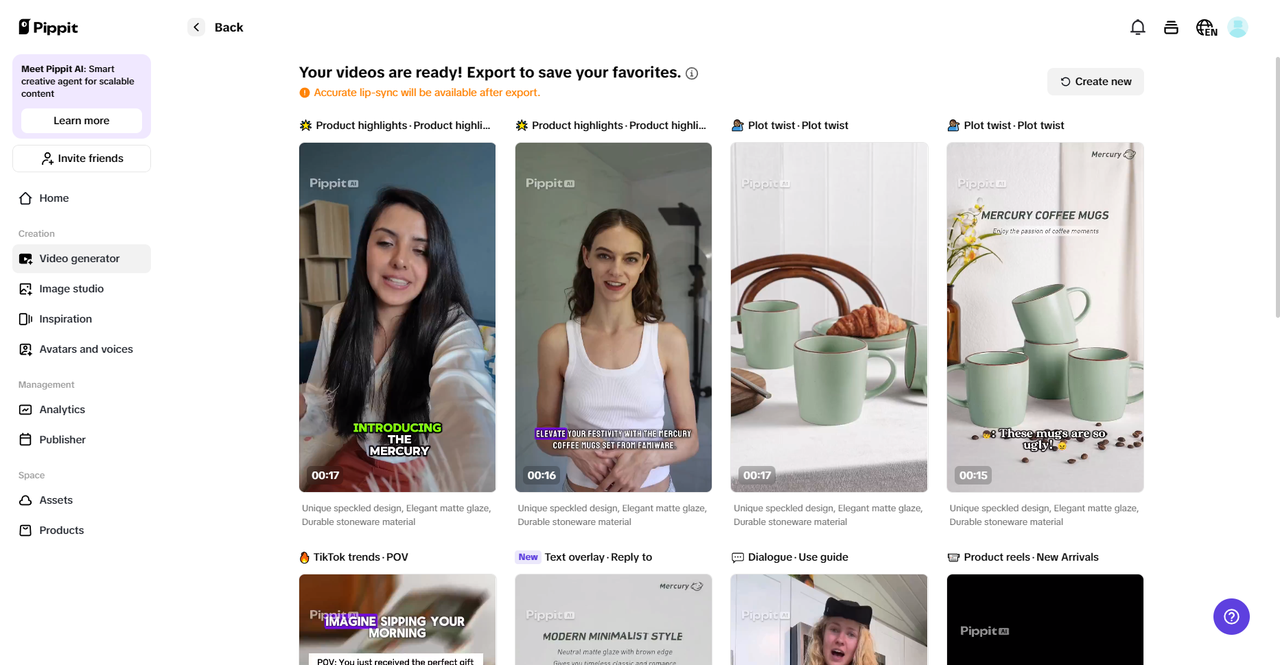Click the chat bubble icon beside Dialogue
Image resolution: width=1280 pixels, height=665 pixels.
[737, 557]
